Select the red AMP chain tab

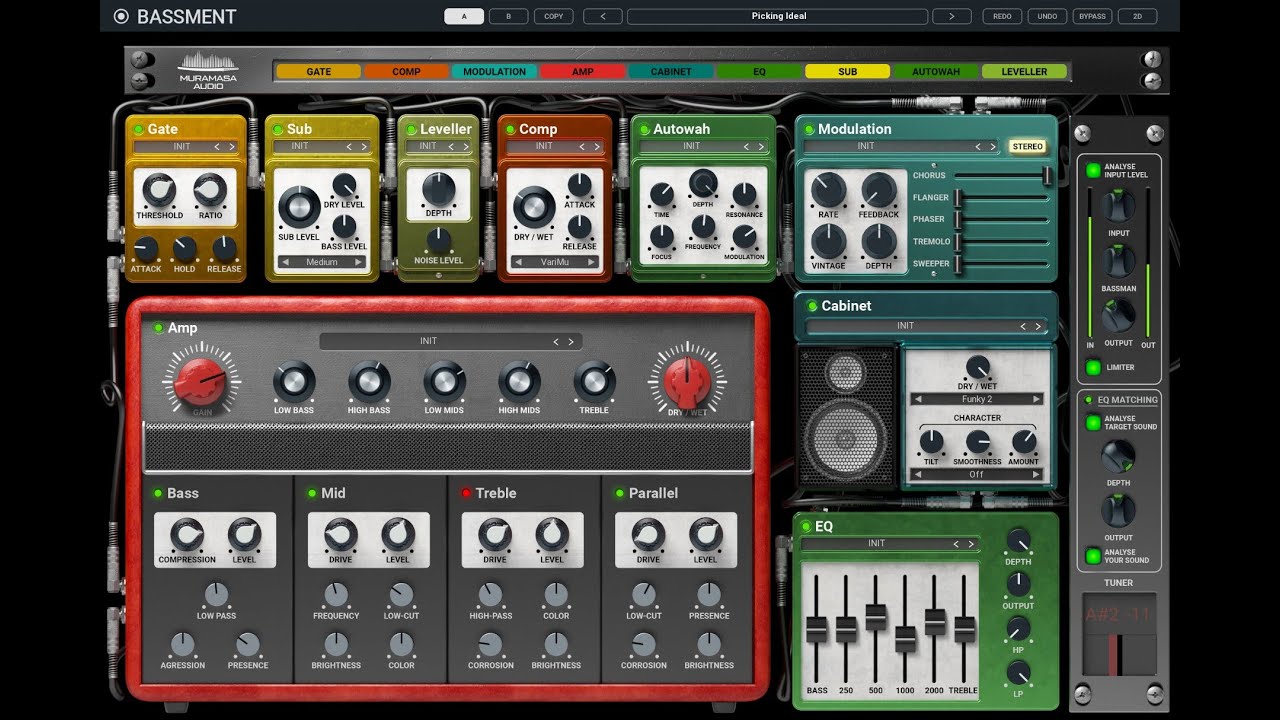[583, 72]
